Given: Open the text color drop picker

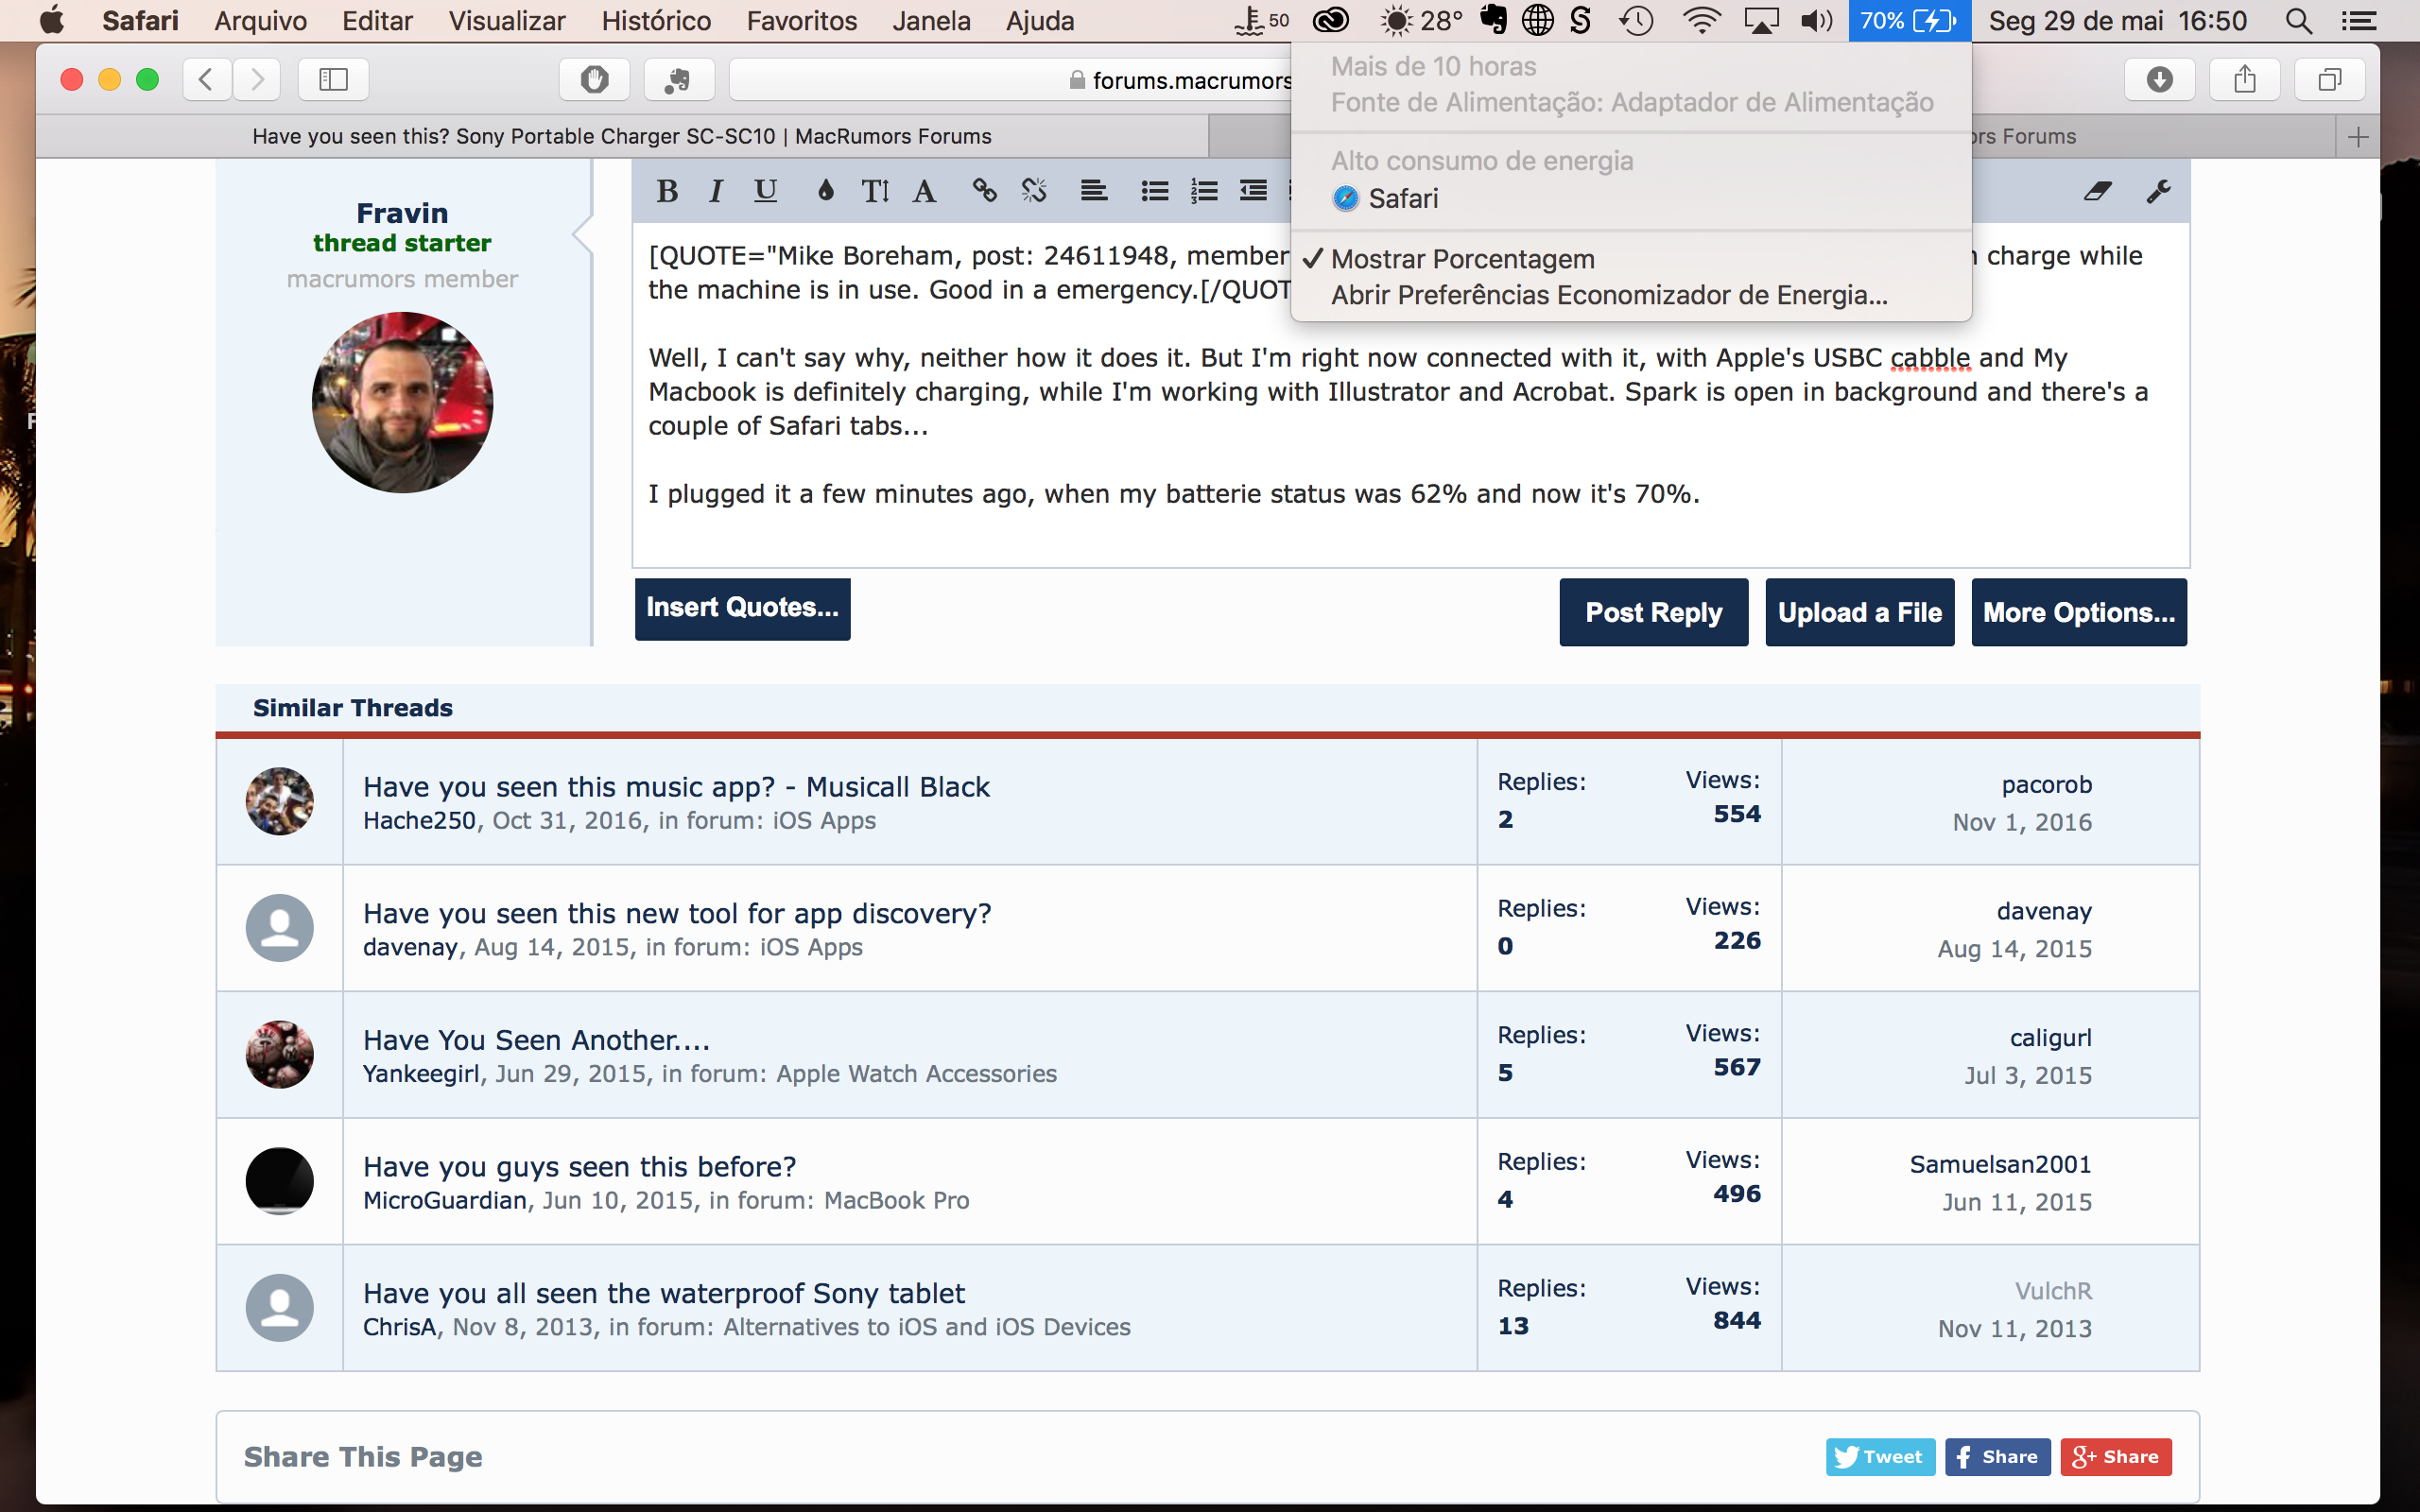Looking at the screenshot, I should coord(825,191).
